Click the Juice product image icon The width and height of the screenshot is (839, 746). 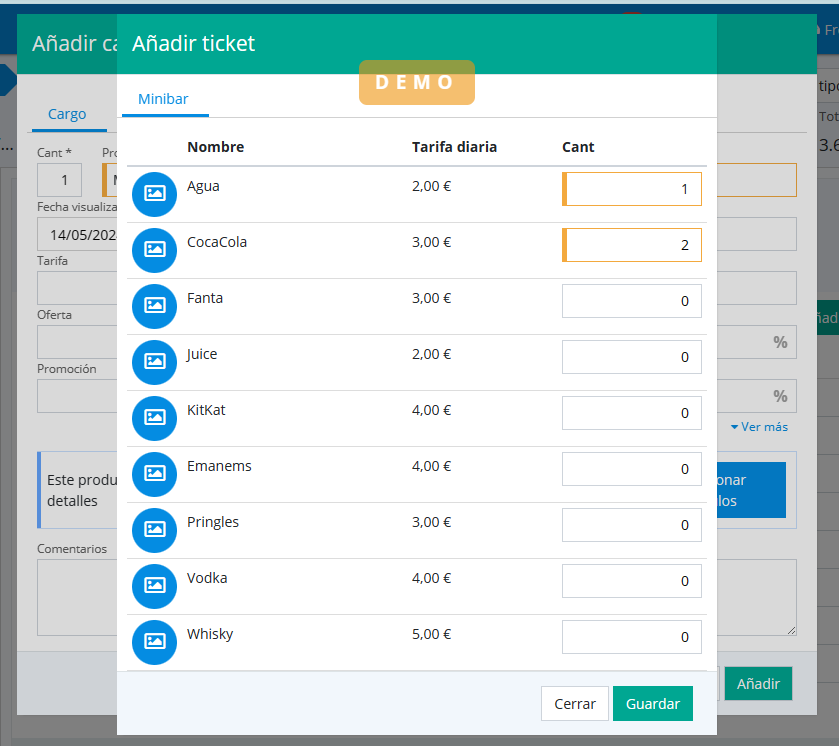(154, 362)
